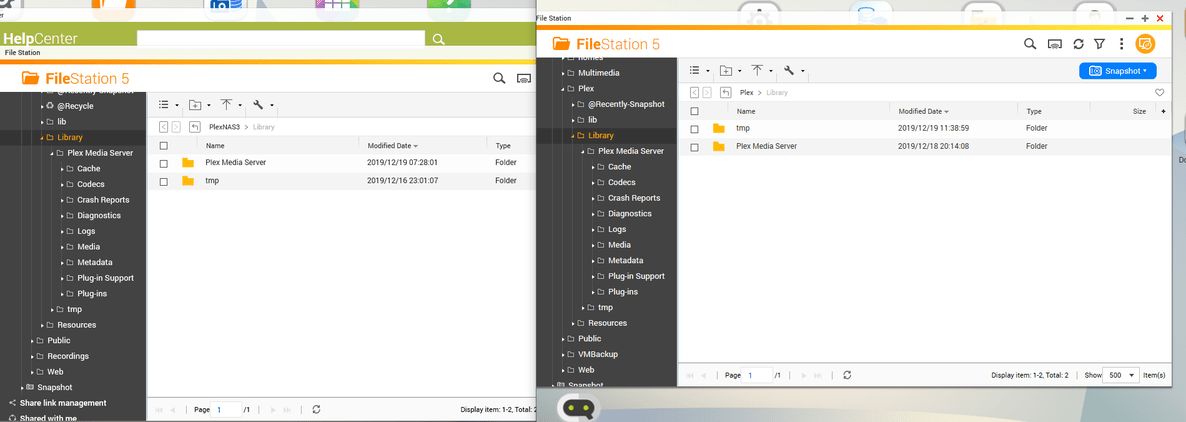Image resolution: width=1186 pixels, height=422 pixels.
Task: Expand Recordings folder in left tree
Action: click(x=33, y=356)
